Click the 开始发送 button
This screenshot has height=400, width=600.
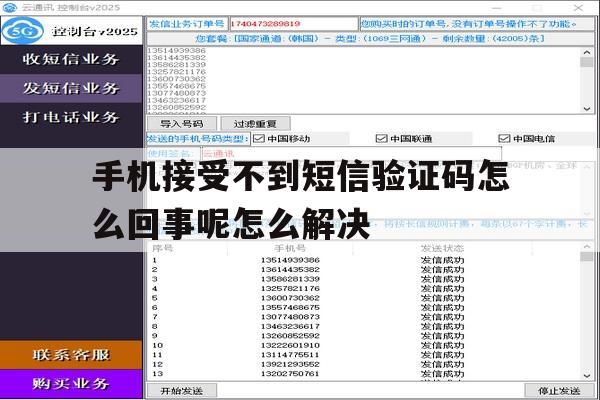[182, 391]
